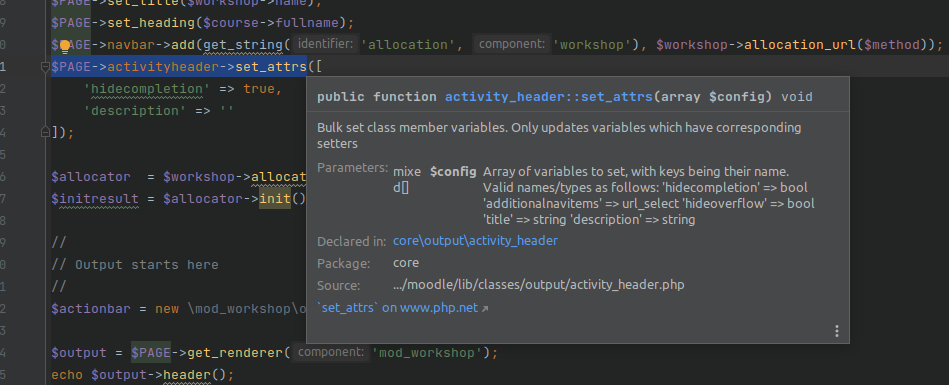The image size is (949, 385).
Task: Click the 'hidecompletion' array key in code
Action: click(x=147, y=89)
